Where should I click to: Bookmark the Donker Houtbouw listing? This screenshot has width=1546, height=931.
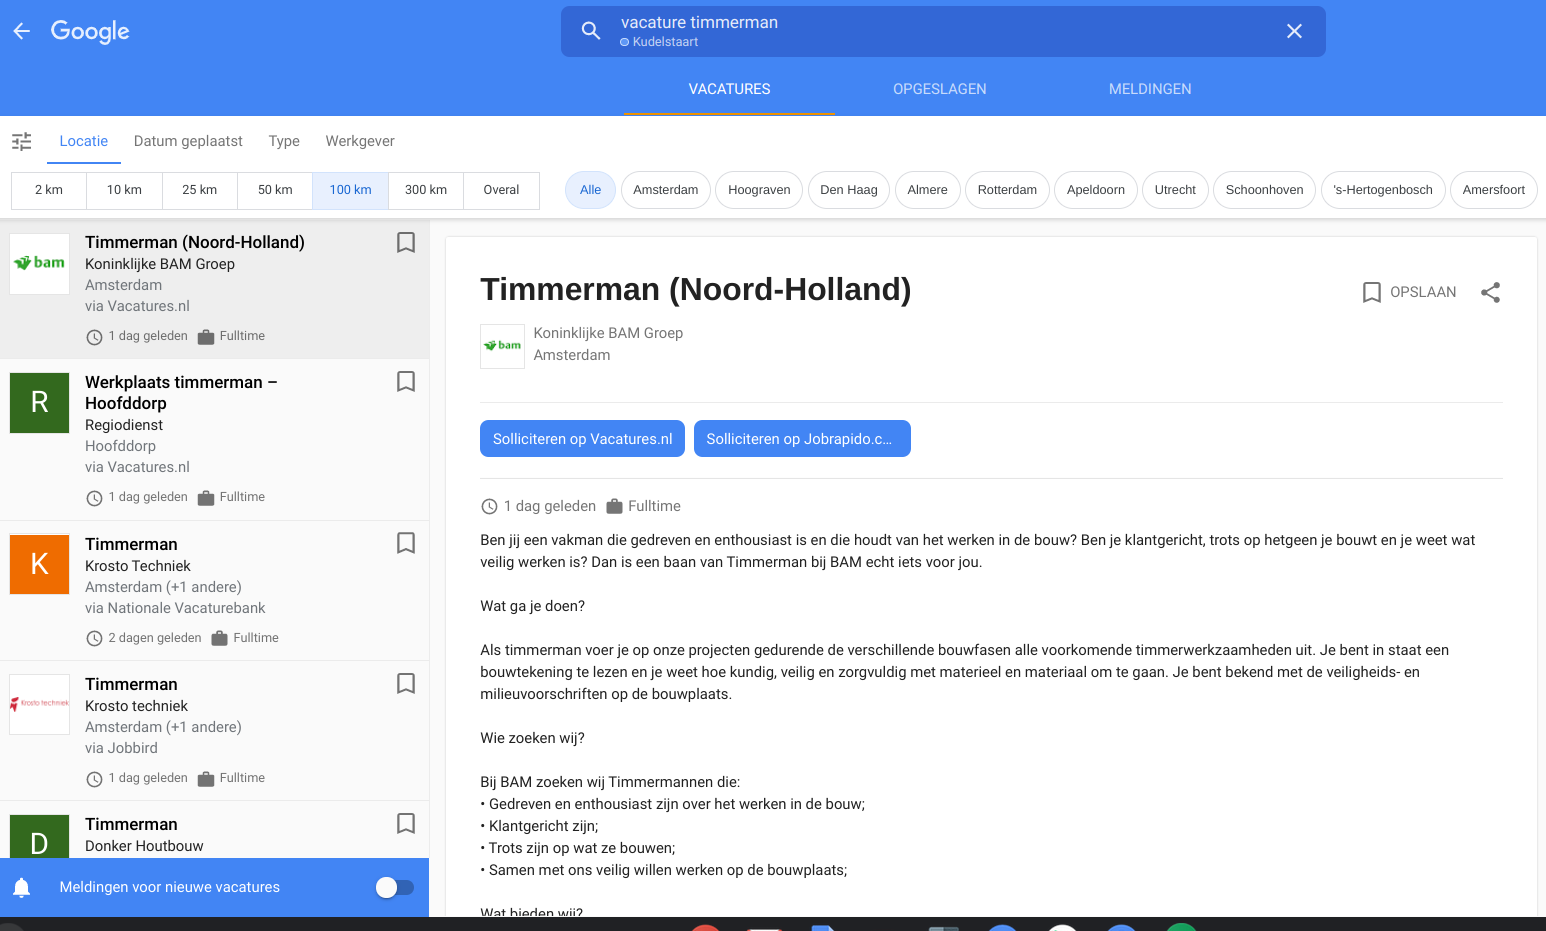406,823
